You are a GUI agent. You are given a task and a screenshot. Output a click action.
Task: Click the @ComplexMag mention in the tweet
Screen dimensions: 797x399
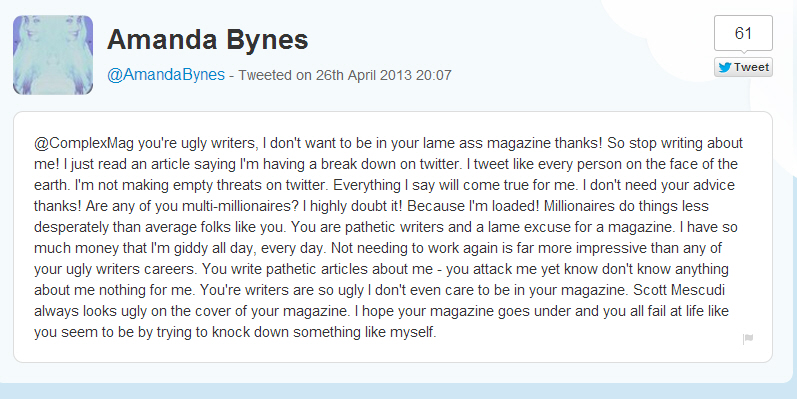84,143
